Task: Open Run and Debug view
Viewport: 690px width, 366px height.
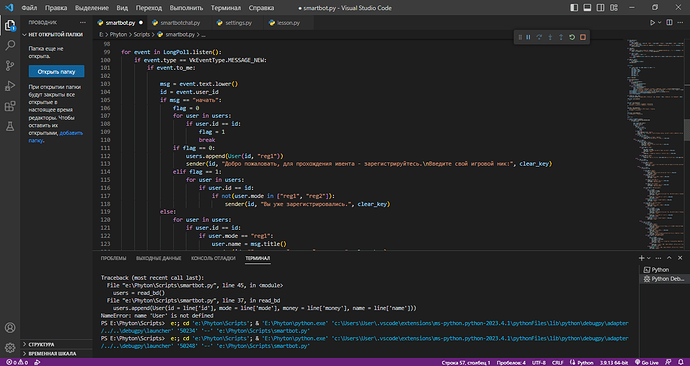Action: [x=10, y=86]
